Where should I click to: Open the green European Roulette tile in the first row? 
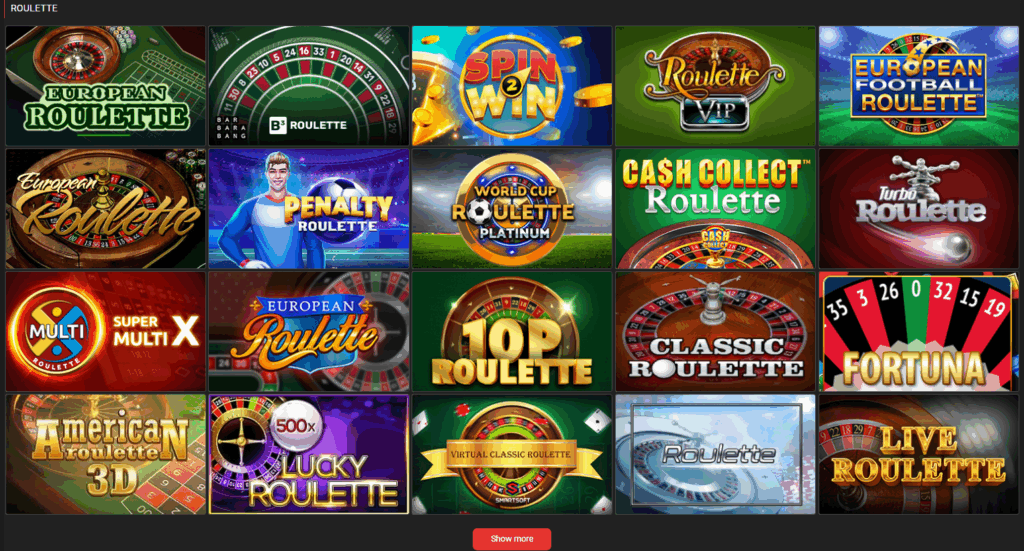click(x=106, y=86)
